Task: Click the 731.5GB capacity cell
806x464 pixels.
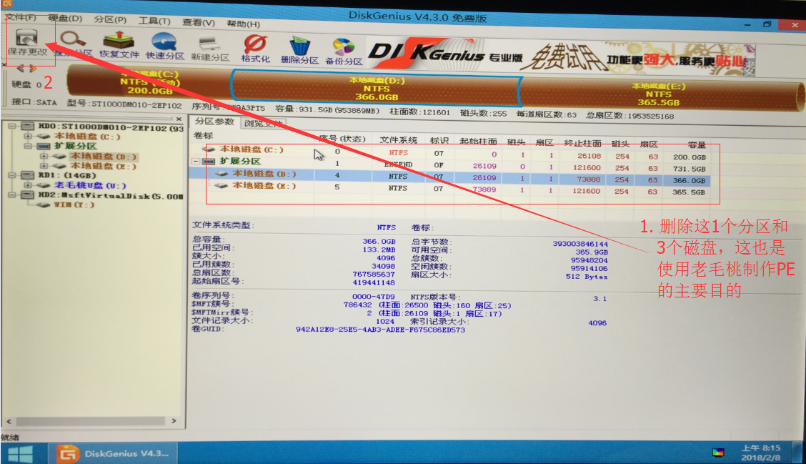Action: point(690,169)
